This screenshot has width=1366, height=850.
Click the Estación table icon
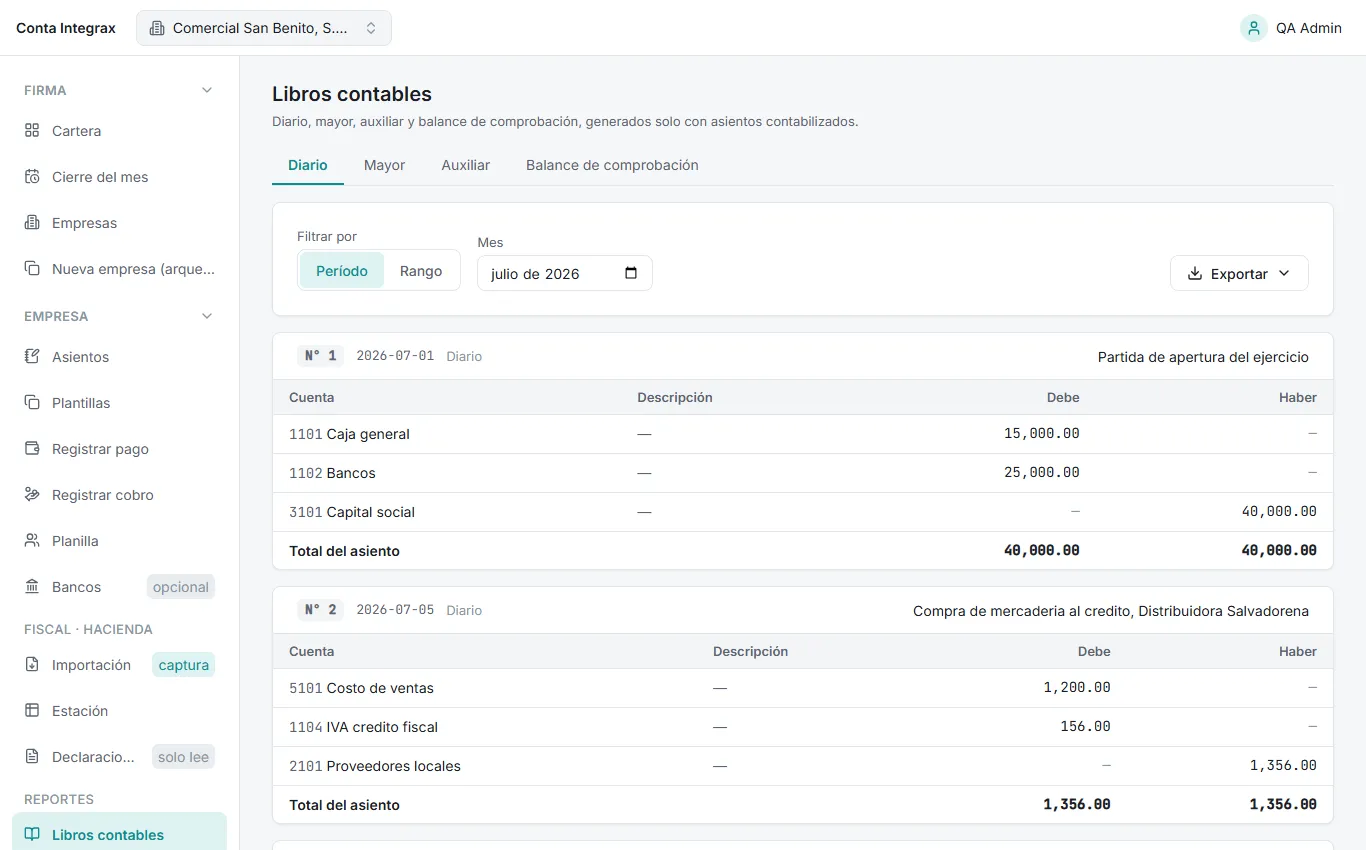(x=32, y=711)
